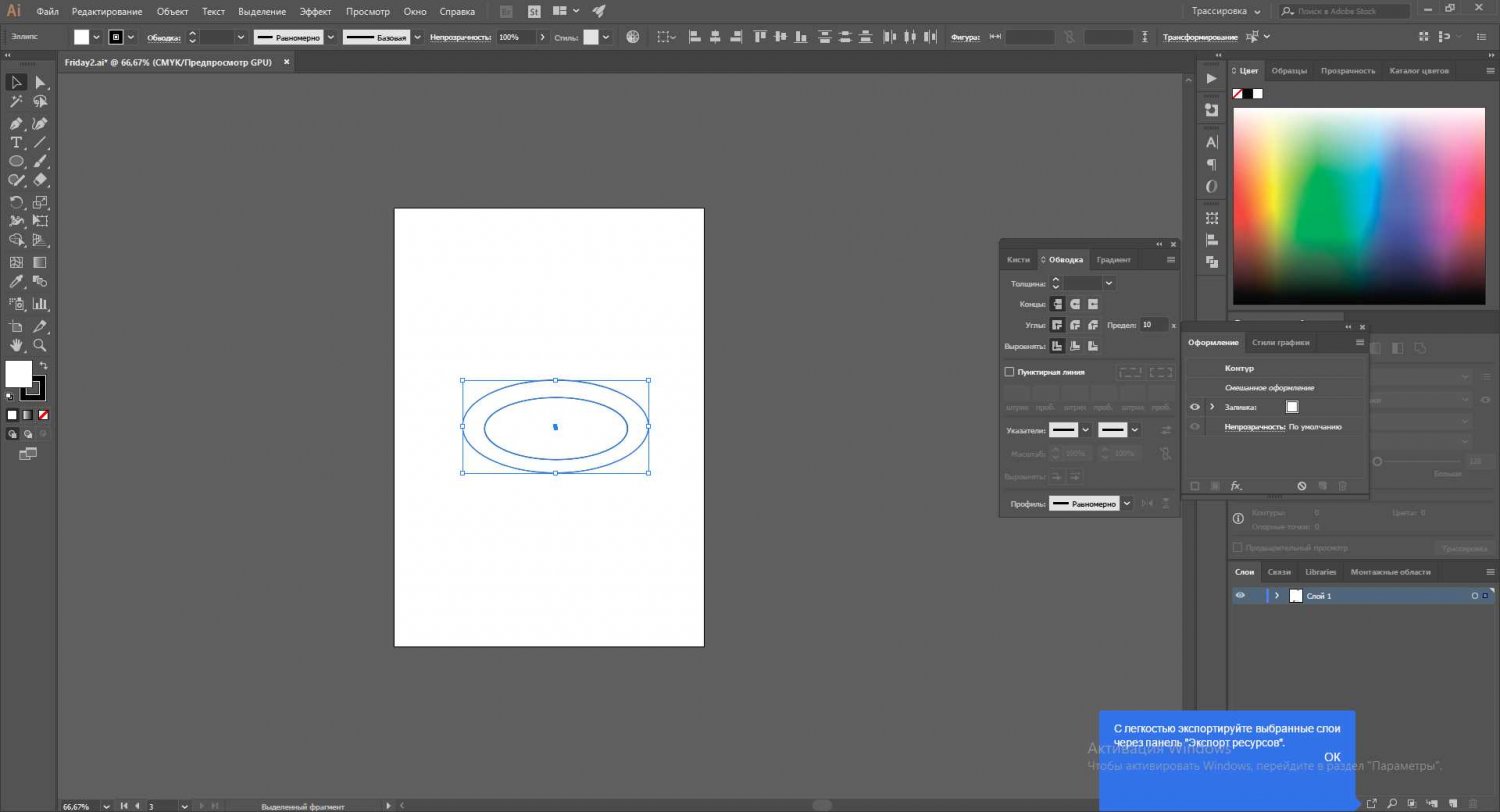Toggle visibility eye of Заливка attribute
Viewport: 1500px width, 812px height.
pos(1194,407)
